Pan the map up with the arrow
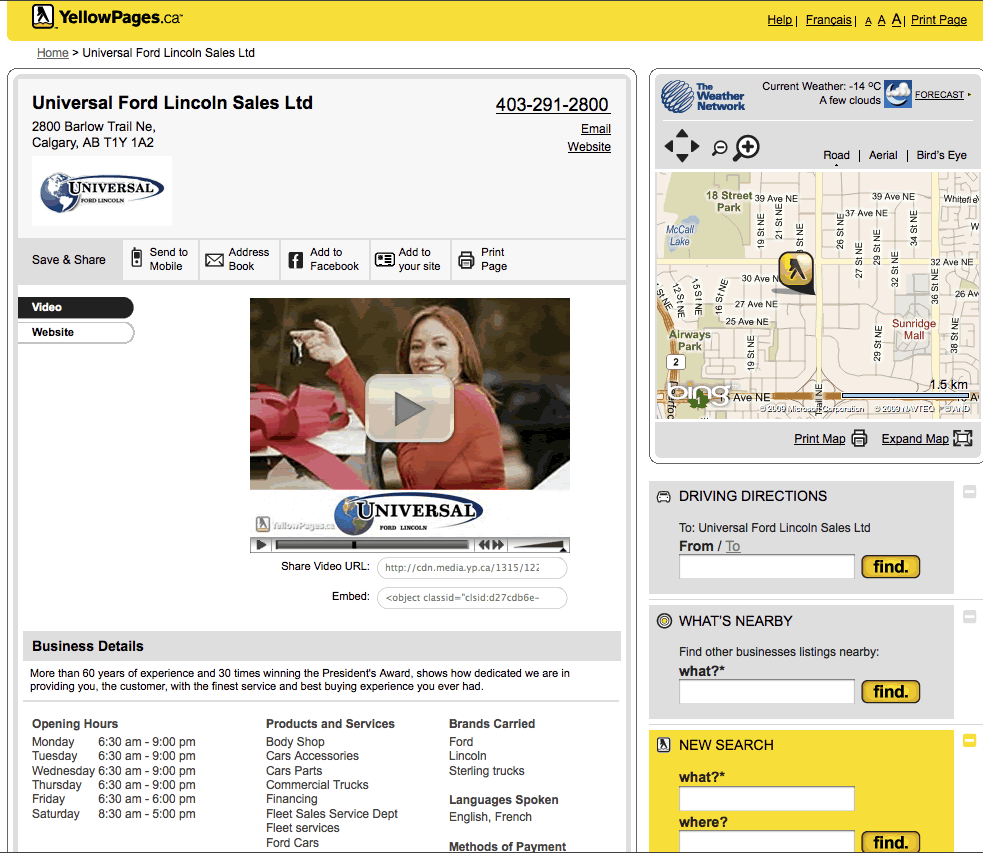Image resolution: width=983 pixels, height=853 pixels. 682,133
